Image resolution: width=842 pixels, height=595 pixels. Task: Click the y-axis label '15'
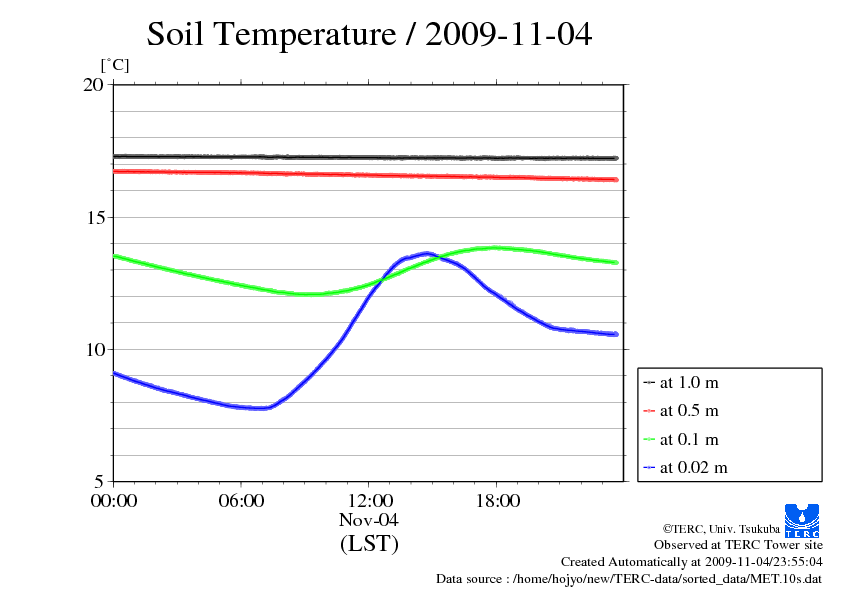point(95,217)
